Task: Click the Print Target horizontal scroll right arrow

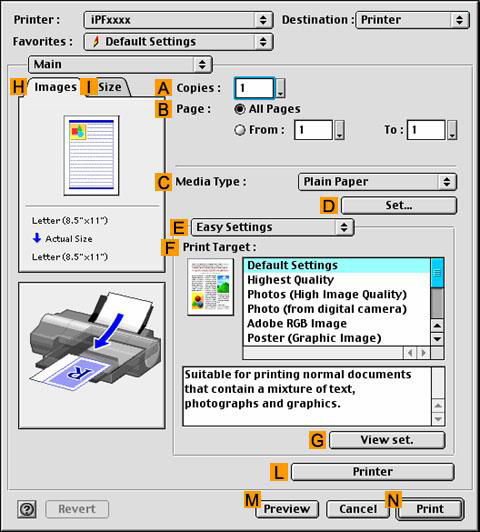Action: 423,353
